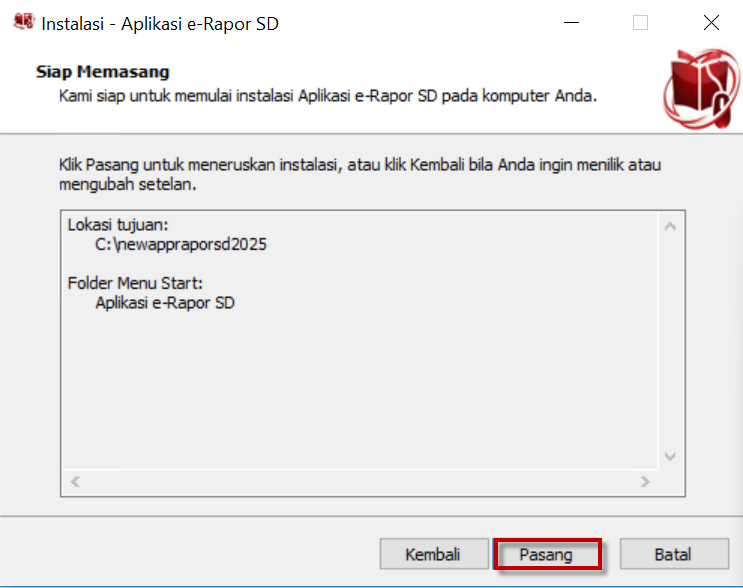Click the destination path C:\newappraporsd2025
Screen dimensions: 743x588
181,244
